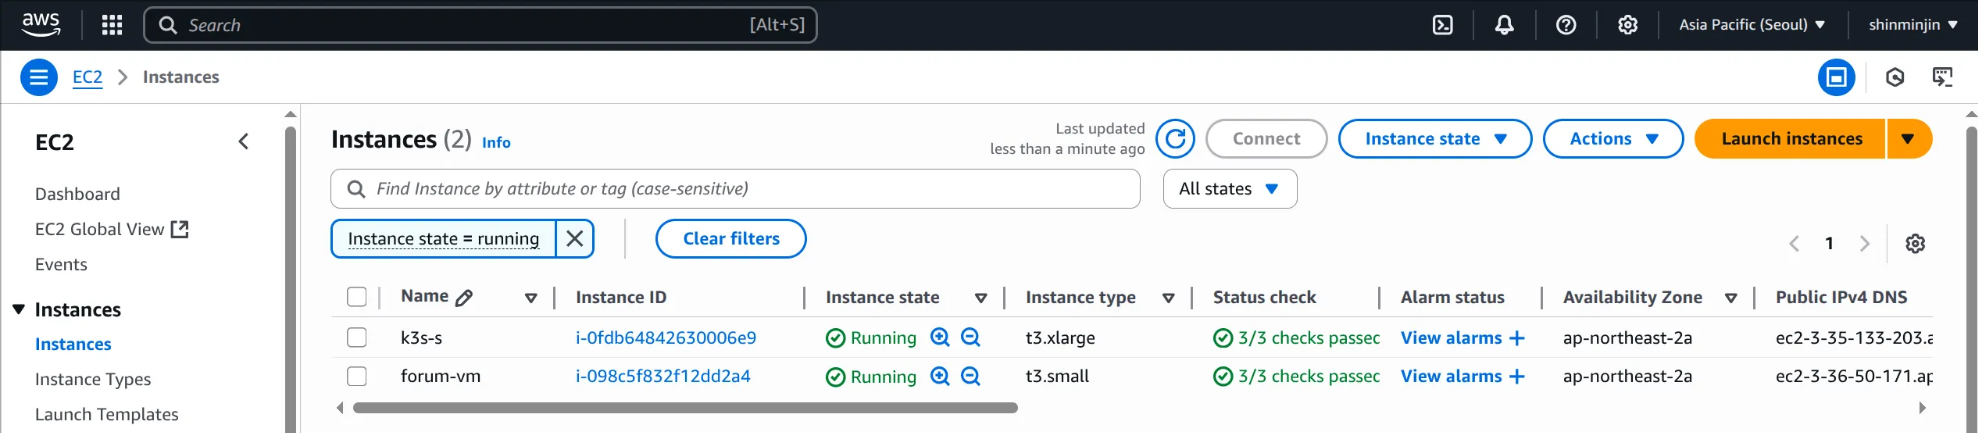
Task: Open the services grid menu
Action: (x=112, y=25)
